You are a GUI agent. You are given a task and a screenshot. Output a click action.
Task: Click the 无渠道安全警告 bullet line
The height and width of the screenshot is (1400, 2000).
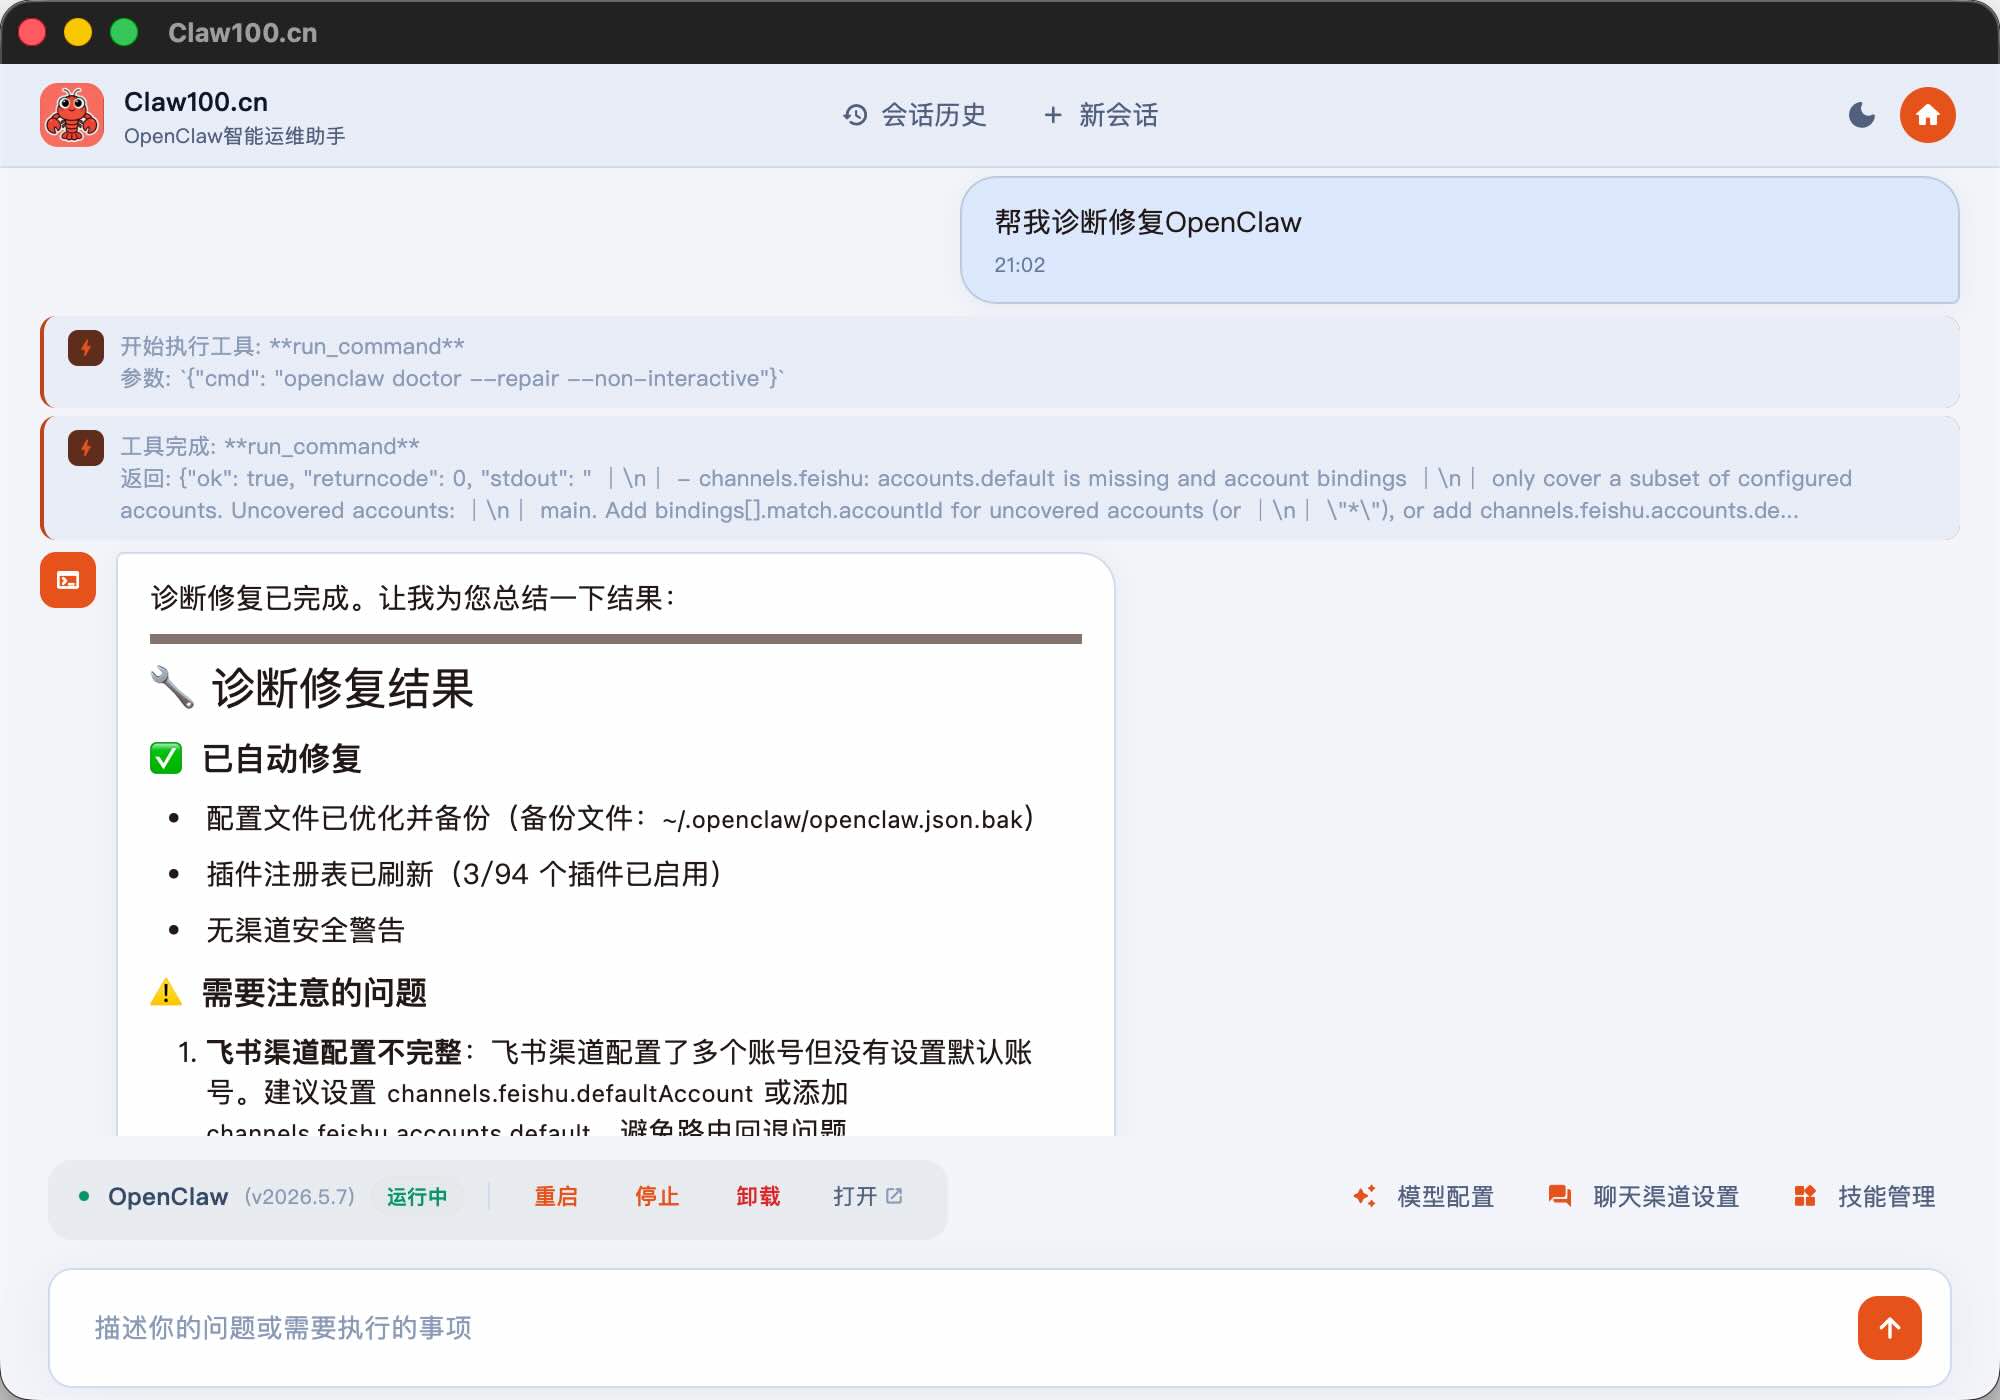tap(305, 930)
